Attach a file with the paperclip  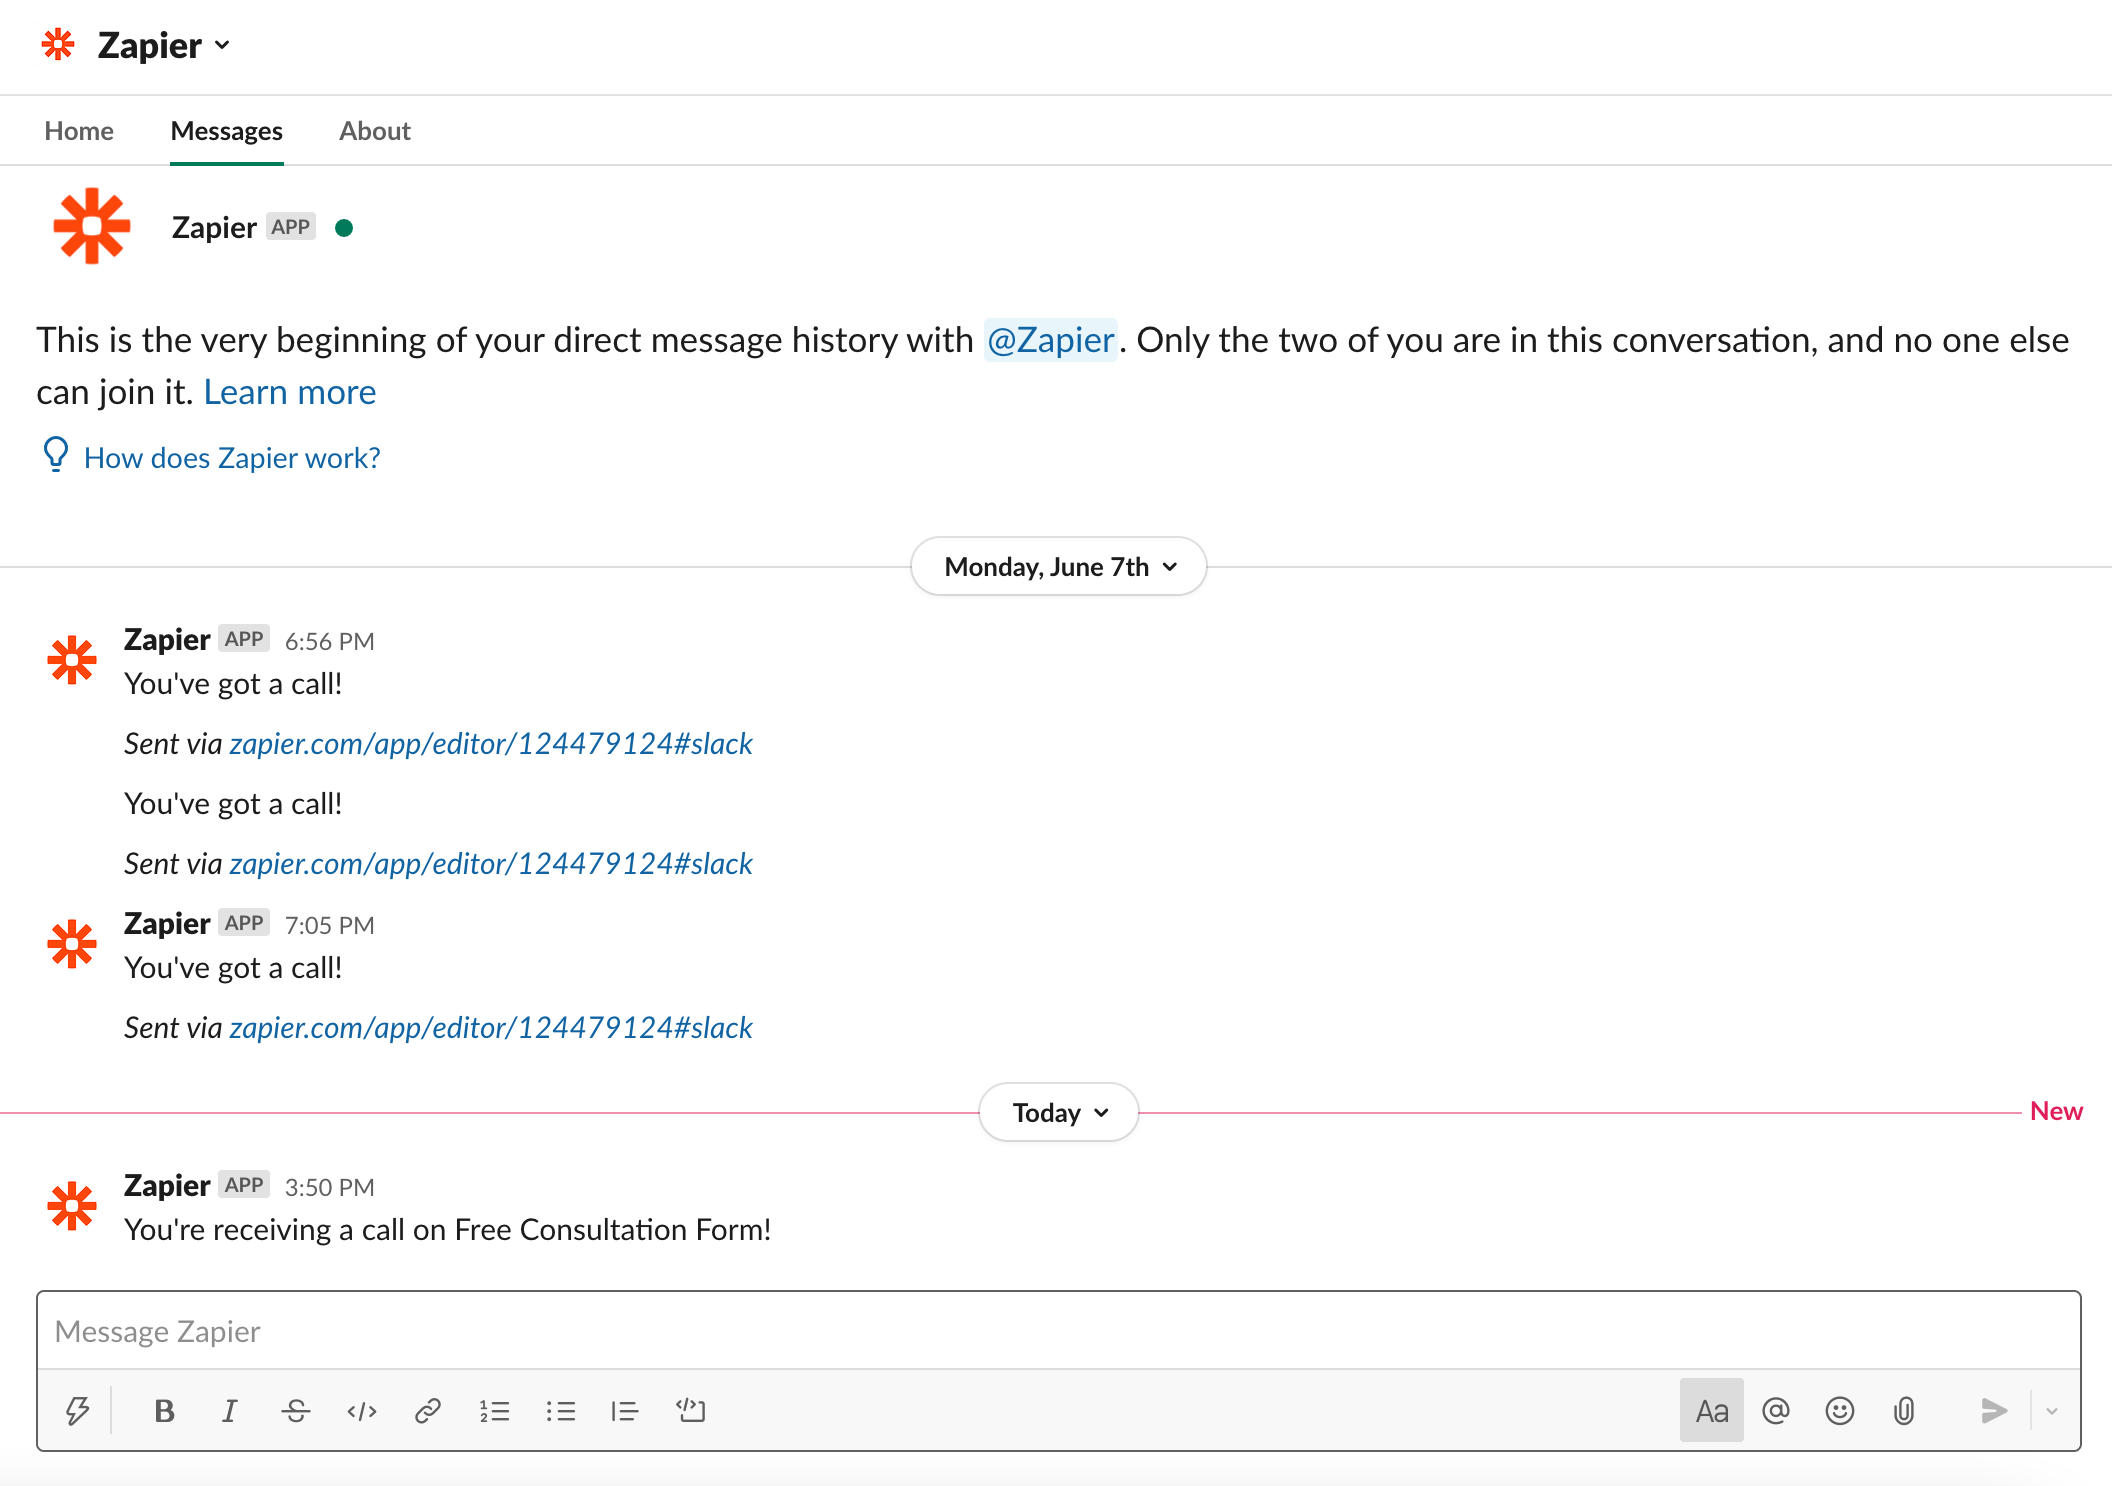[x=1904, y=1411]
